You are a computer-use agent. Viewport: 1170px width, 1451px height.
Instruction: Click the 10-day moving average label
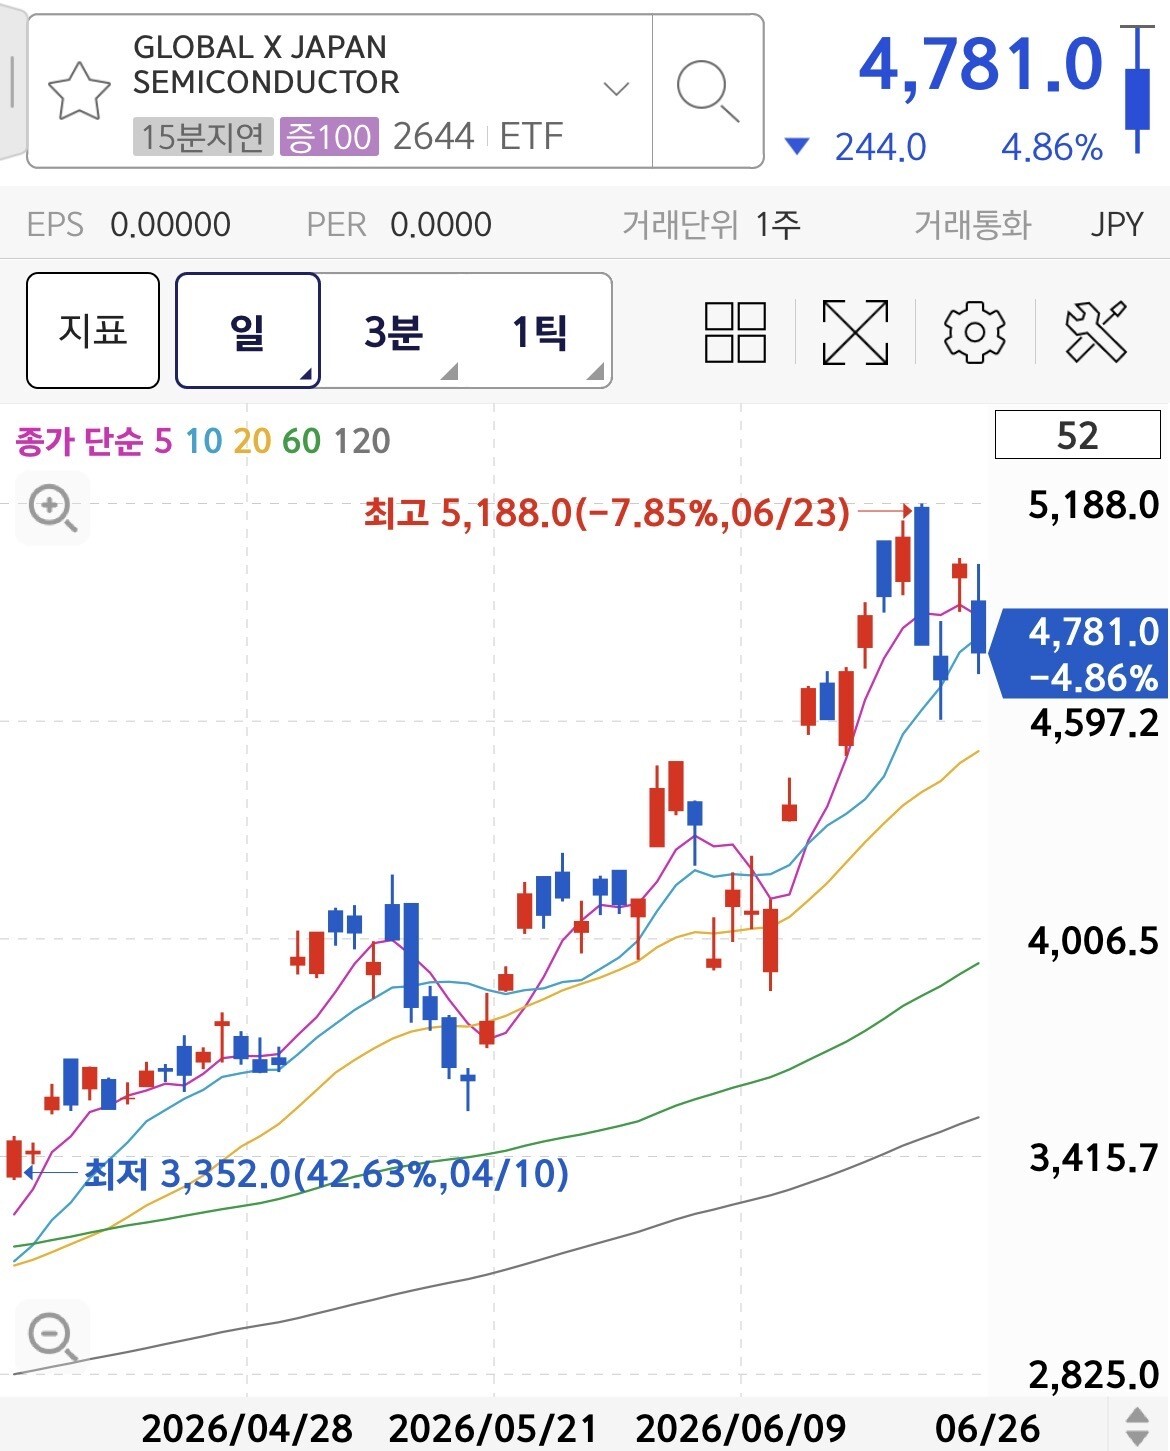click(x=203, y=441)
